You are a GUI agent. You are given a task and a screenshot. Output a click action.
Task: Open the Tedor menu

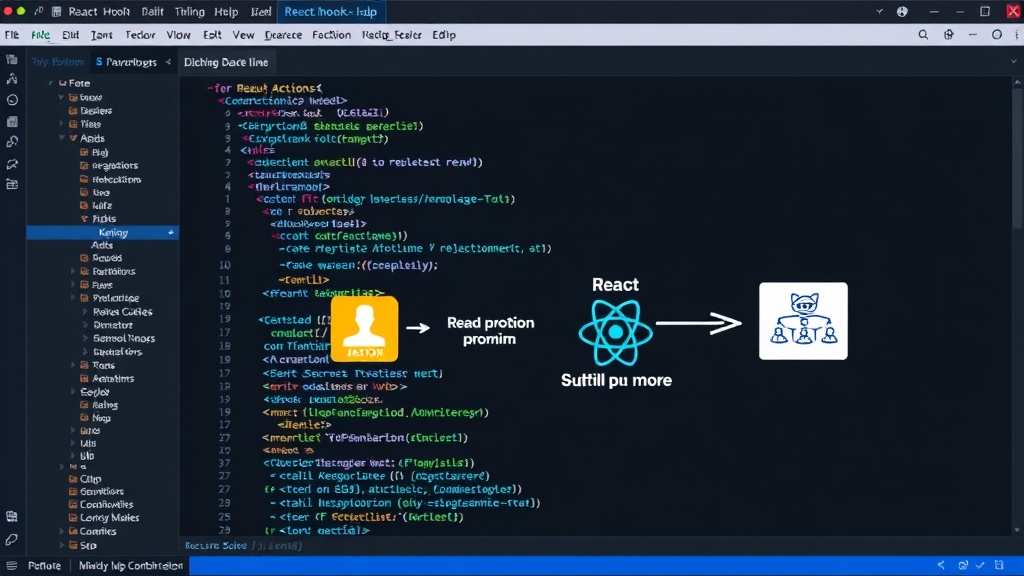140,35
